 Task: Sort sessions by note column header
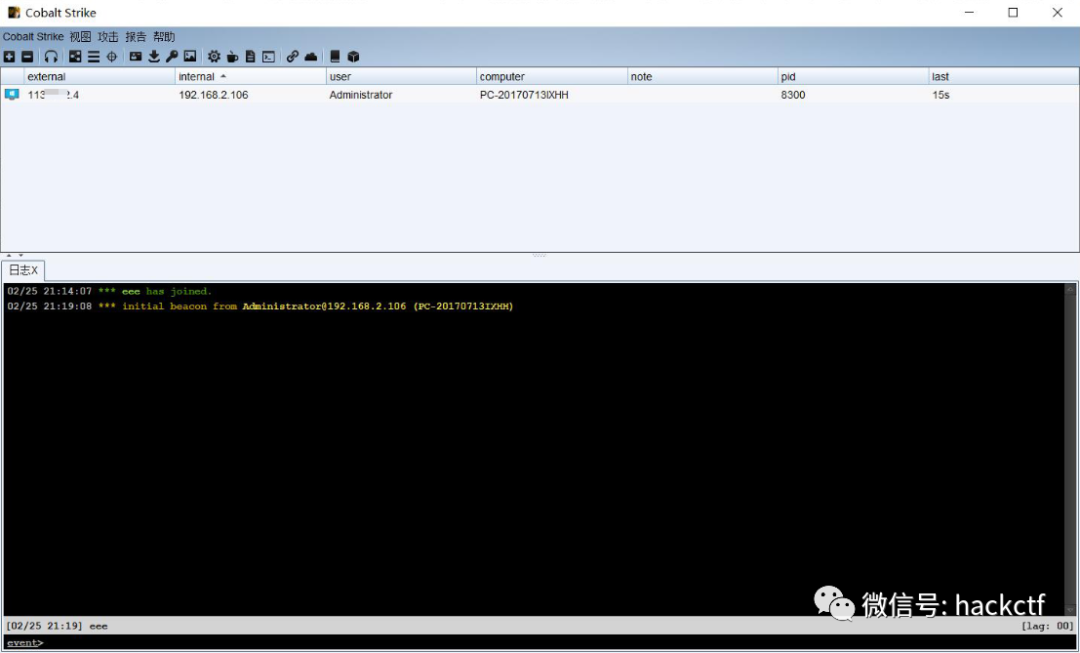[703, 76]
